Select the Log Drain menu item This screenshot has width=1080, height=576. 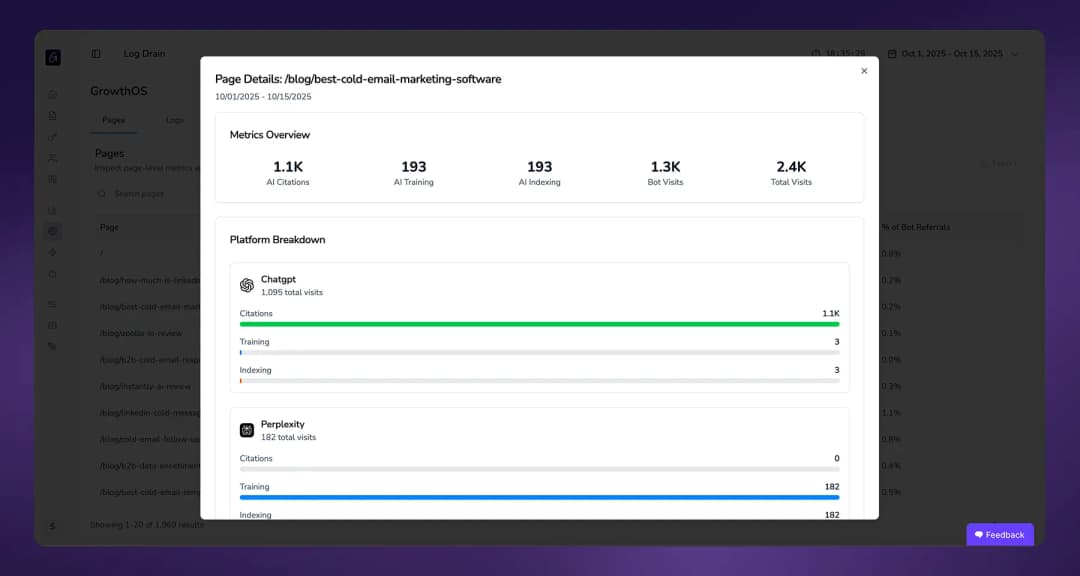(x=143, y=53)
